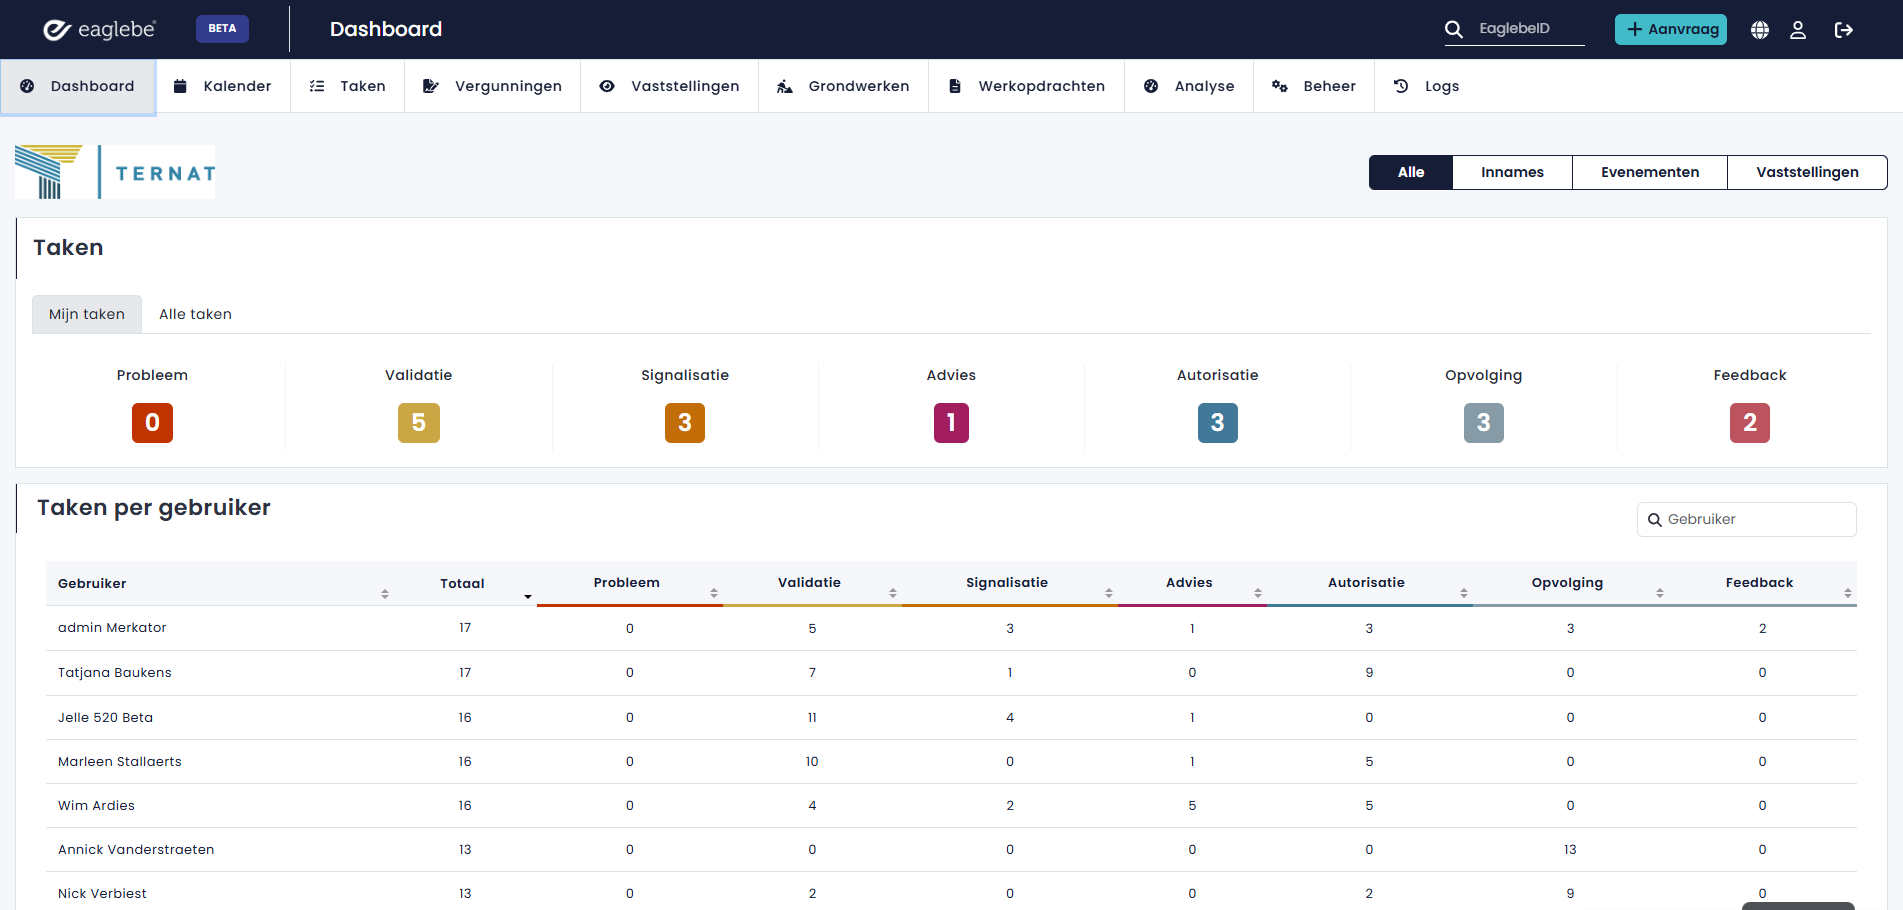The image size is (1903, 910).
Task: Sort by Opvolging column arrows
Action: point(1660,593)
